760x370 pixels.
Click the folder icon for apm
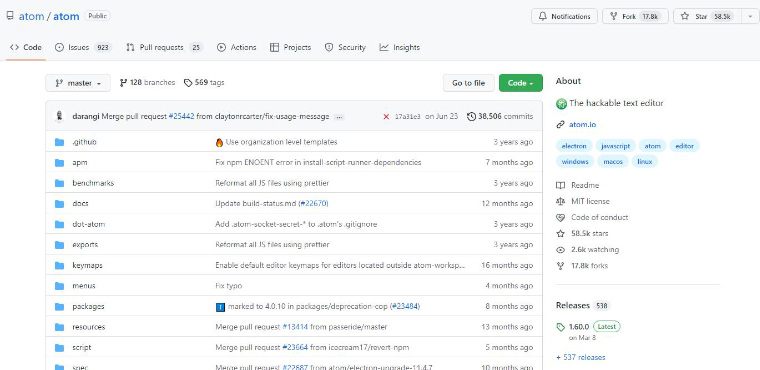click(60, 162)
